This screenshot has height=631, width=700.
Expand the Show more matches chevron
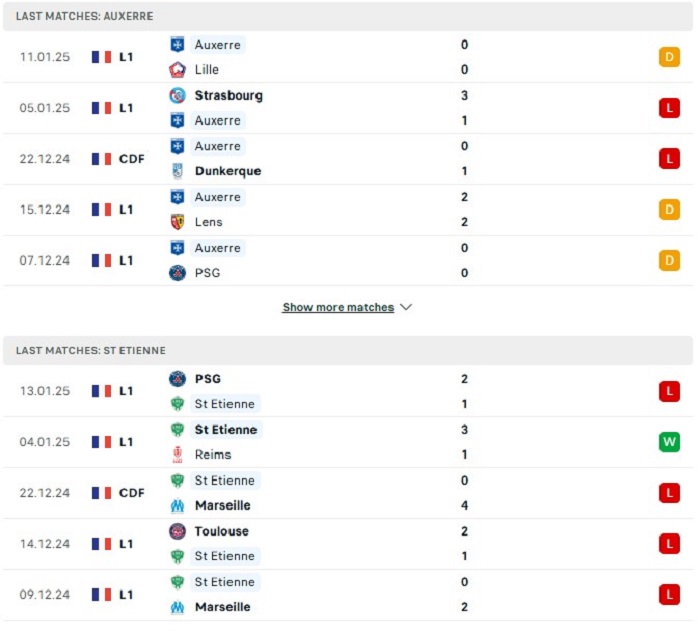405,307
